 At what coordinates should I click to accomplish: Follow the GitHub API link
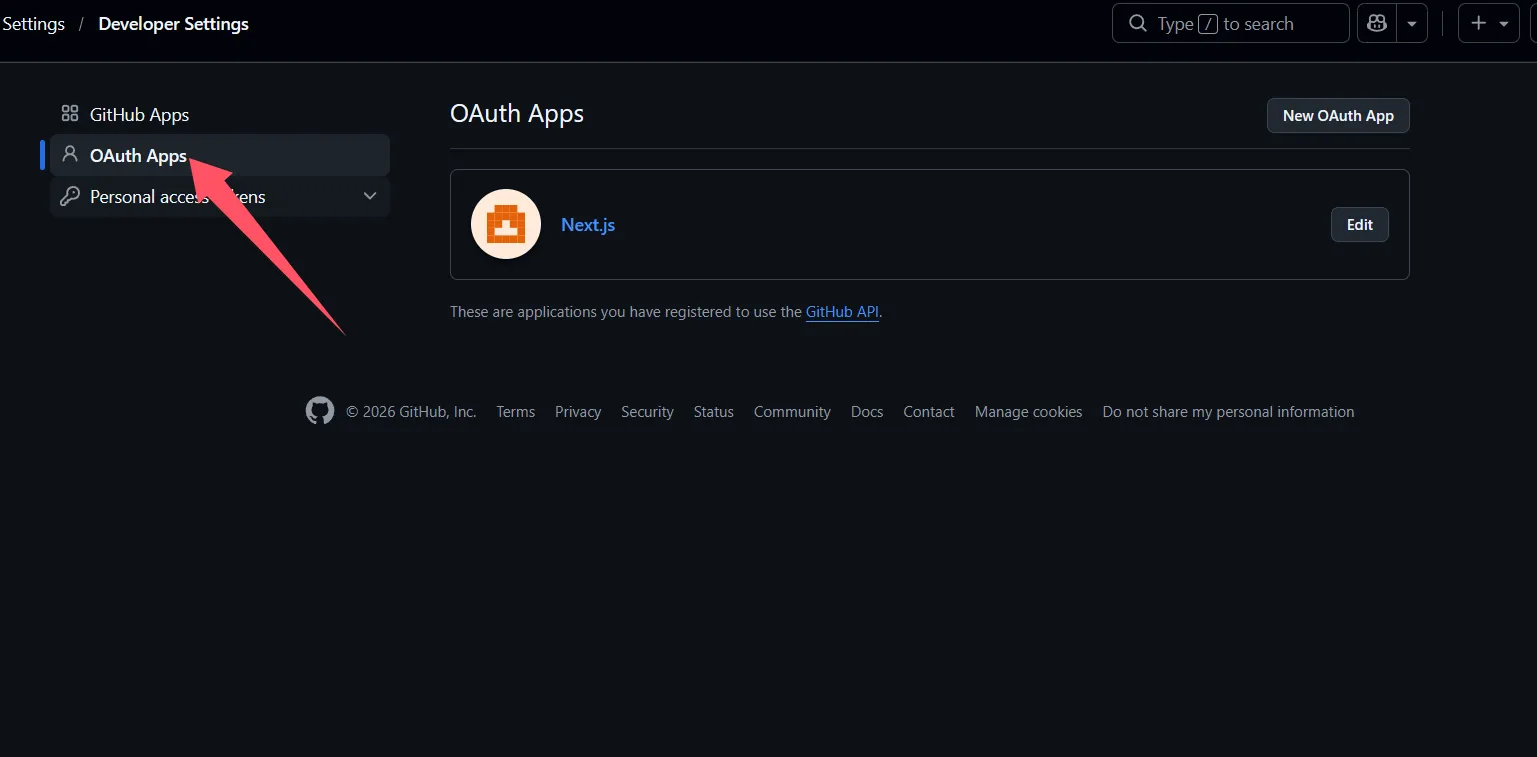[842, 312]
